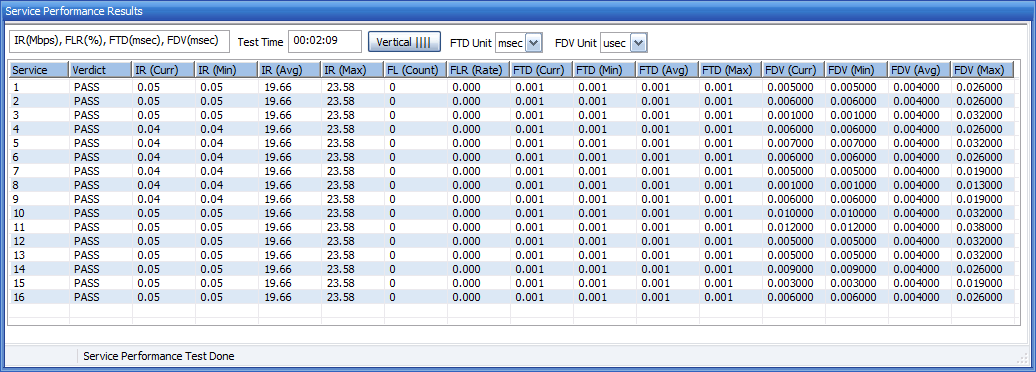The width and height of the screenshot is (1036, 372).
Task: Select service row 7 number cell
Action: [38, 171]
